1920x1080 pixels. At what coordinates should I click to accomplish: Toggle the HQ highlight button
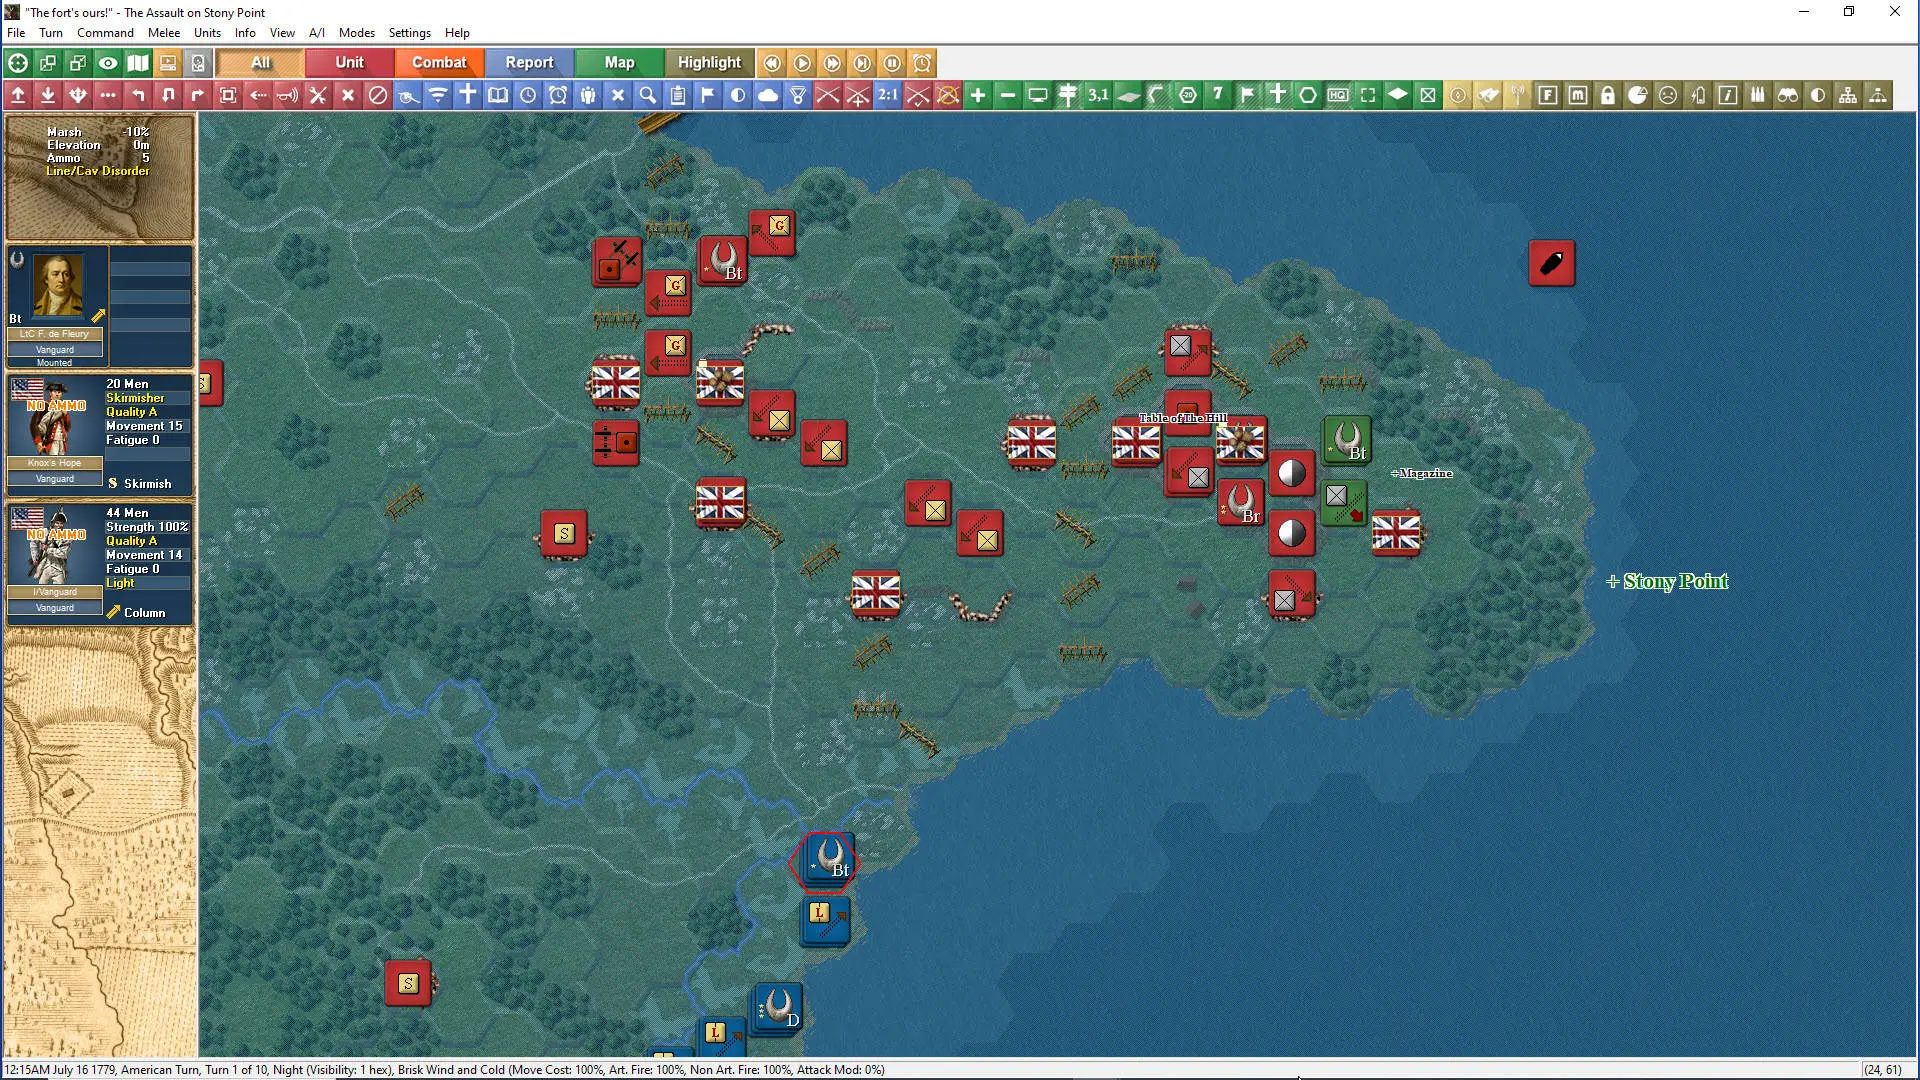coord(1338,95)
